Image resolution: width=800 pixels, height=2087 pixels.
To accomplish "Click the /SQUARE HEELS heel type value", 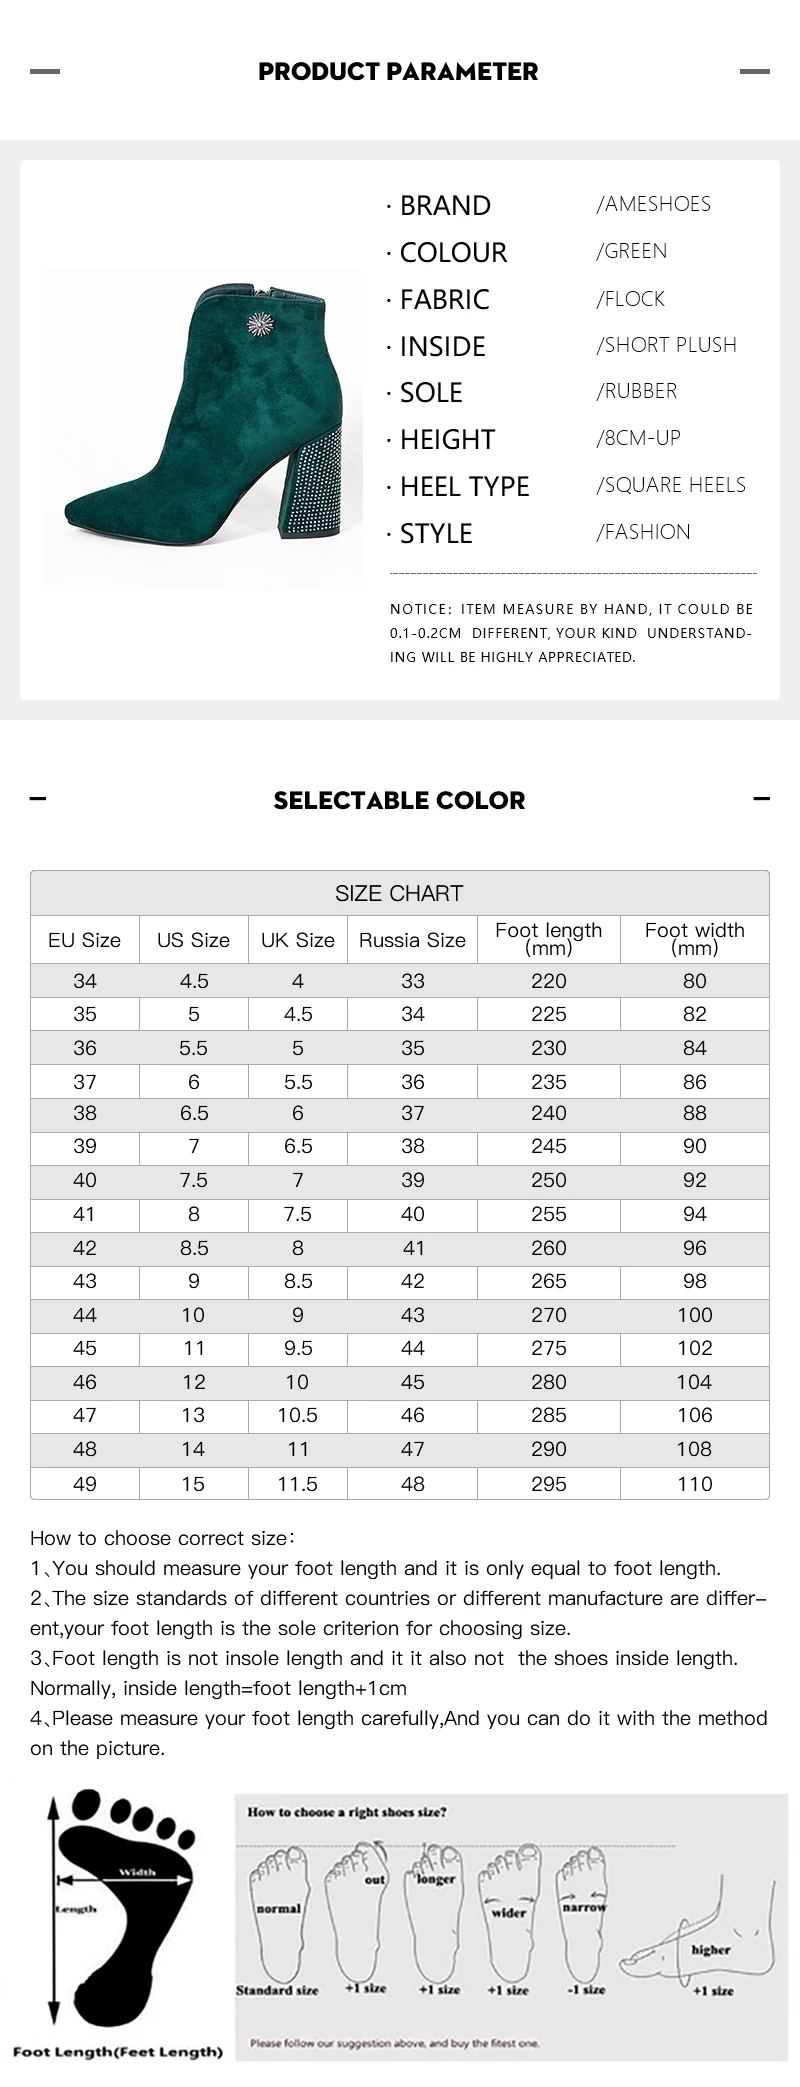I will pos(671,485).
